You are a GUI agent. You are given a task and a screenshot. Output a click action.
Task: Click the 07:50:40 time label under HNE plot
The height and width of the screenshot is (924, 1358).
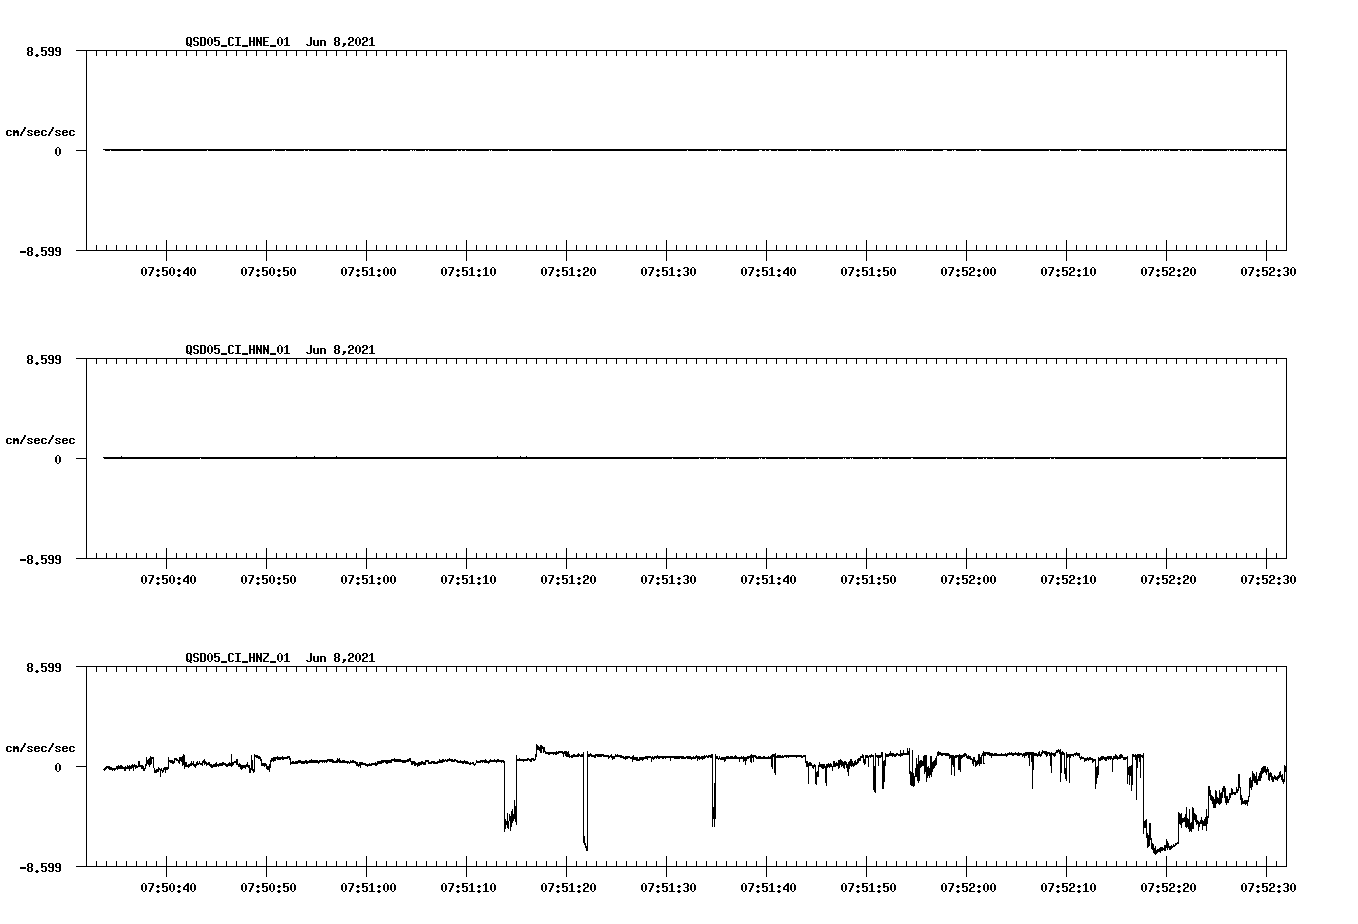[168, 271]
